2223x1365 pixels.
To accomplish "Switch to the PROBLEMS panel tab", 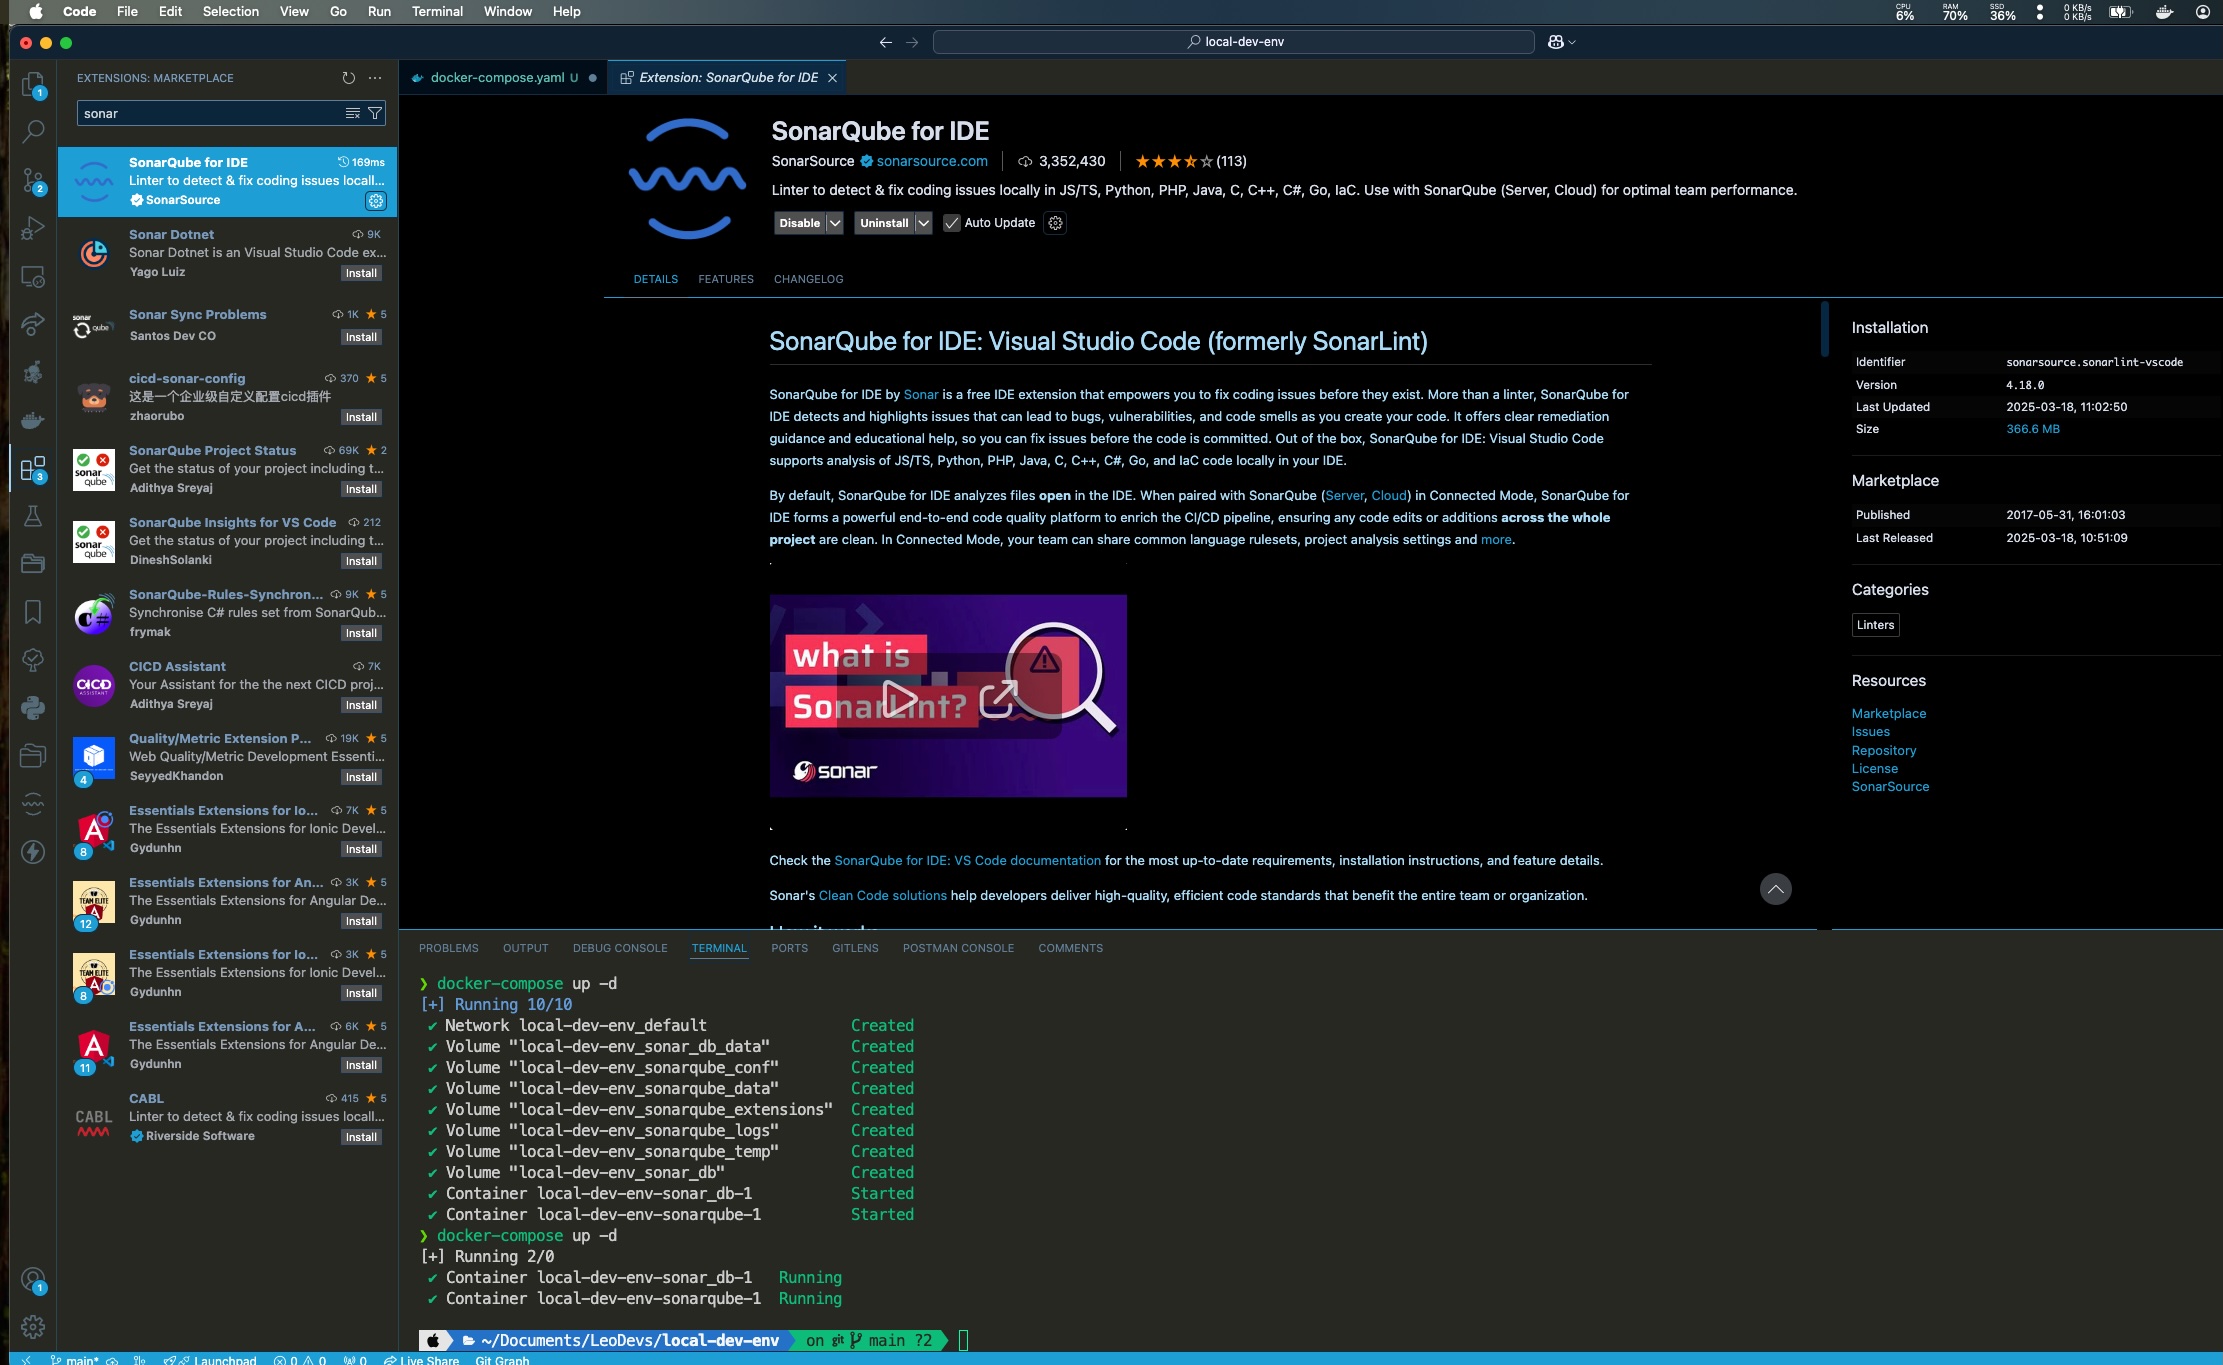I will click(x=449, y=948).
